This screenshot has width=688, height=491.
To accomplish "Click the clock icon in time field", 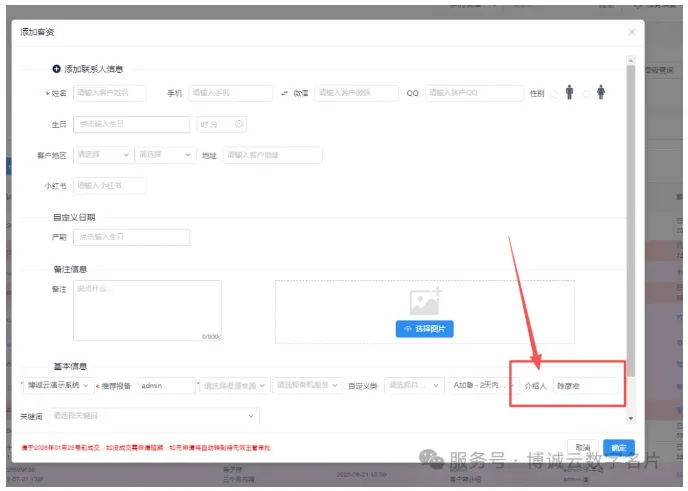I will [239, 125].
